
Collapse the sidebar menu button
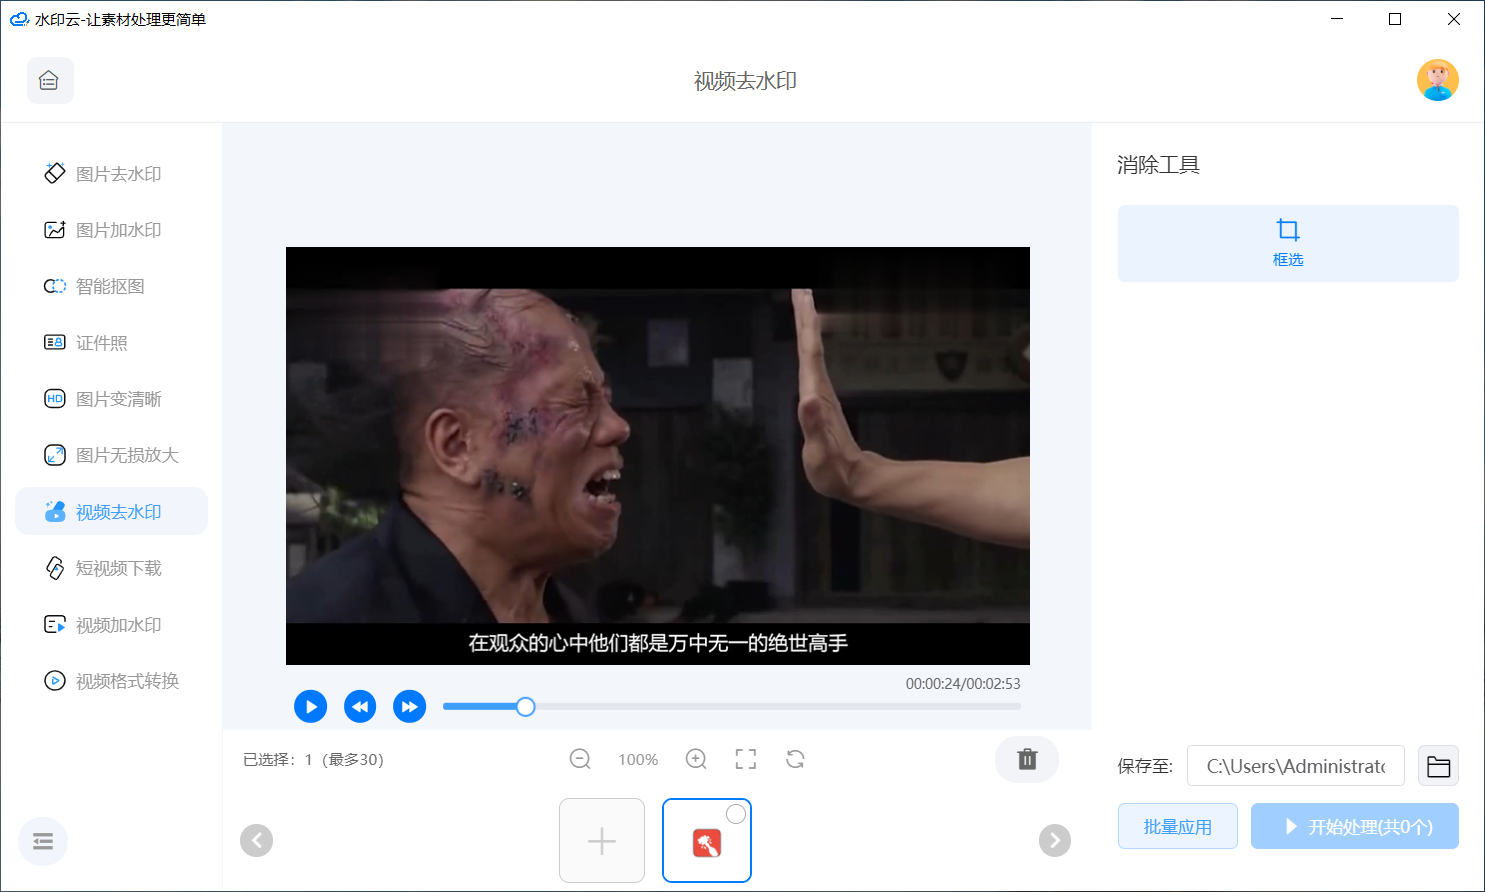tap(43, 841)
